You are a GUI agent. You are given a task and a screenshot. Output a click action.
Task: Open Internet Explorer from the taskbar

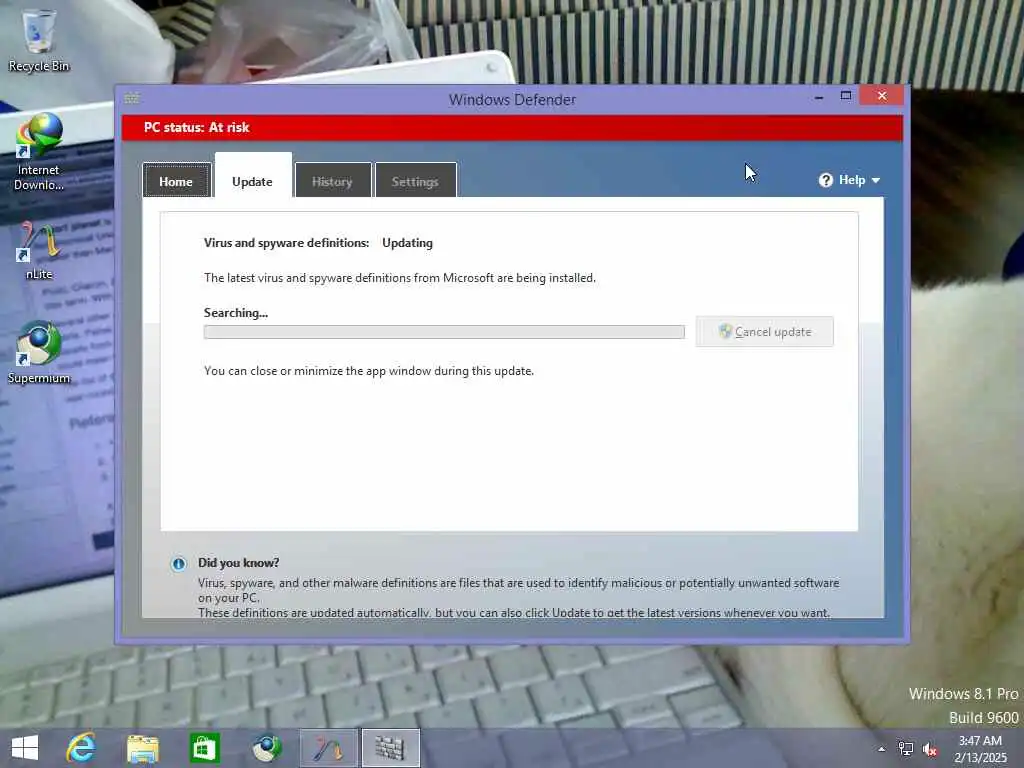tap(81, 748)
